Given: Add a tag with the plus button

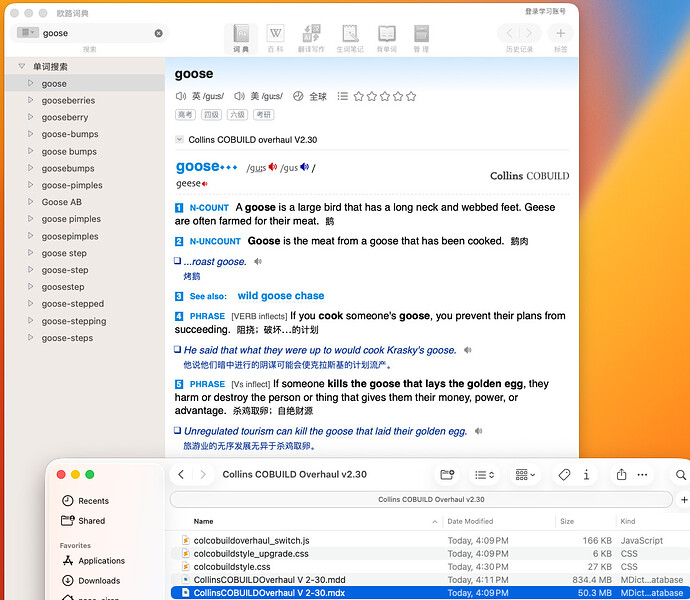Looking at the screenshot, I should 560,33.
